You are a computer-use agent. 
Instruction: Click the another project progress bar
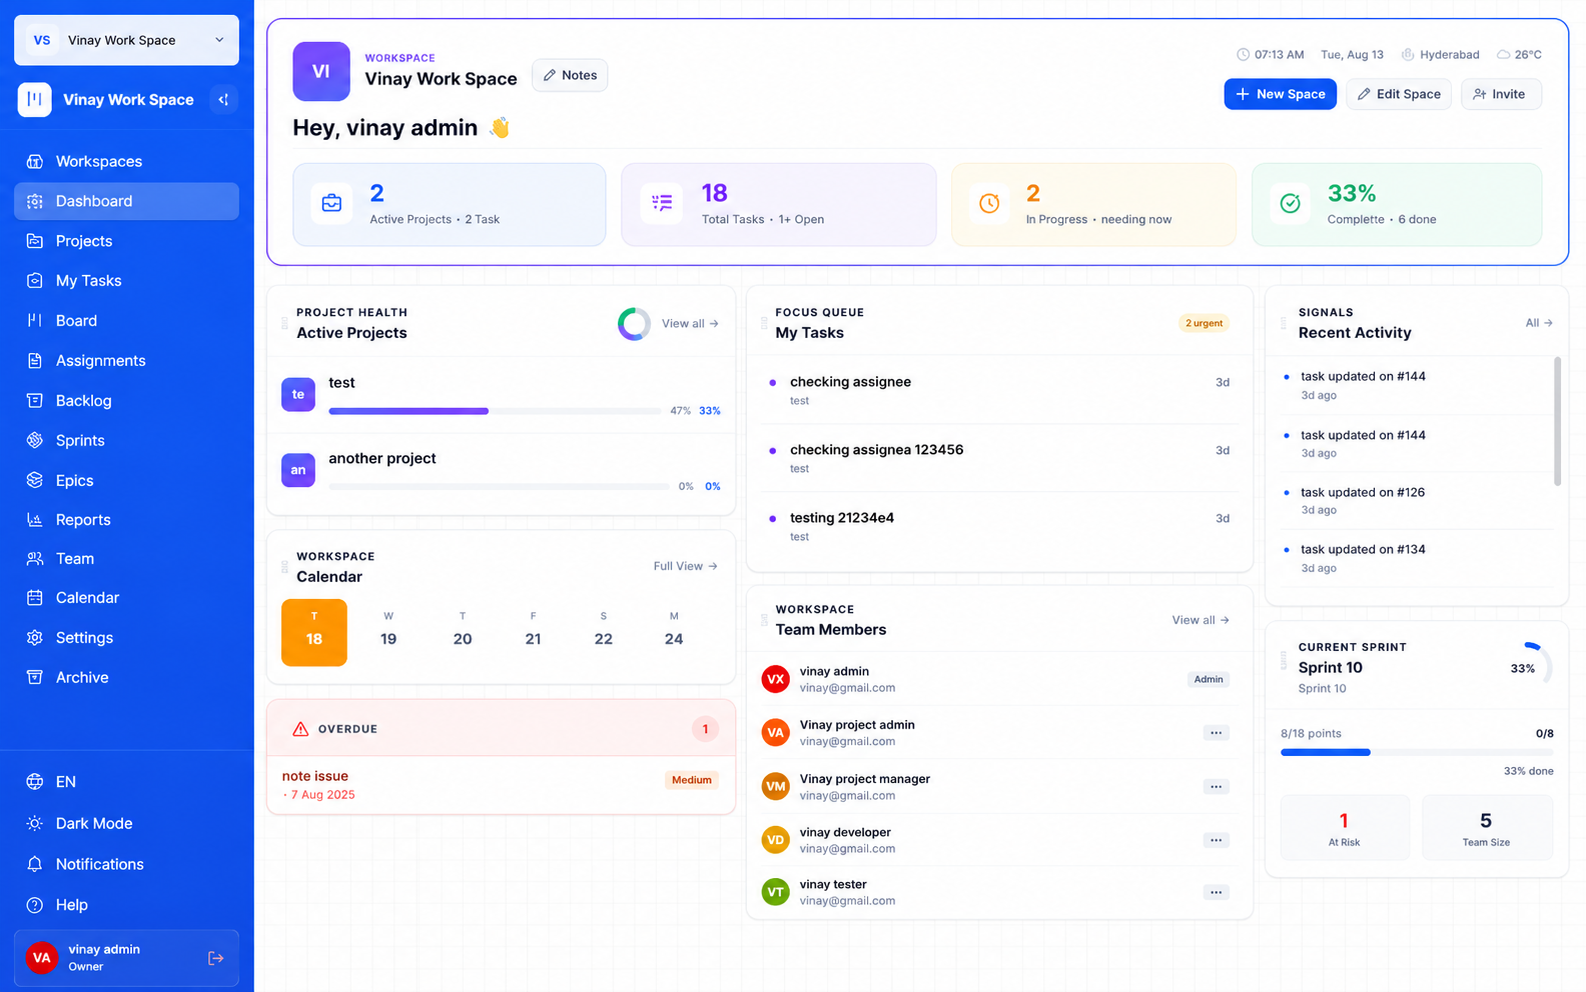pos(499,487)
